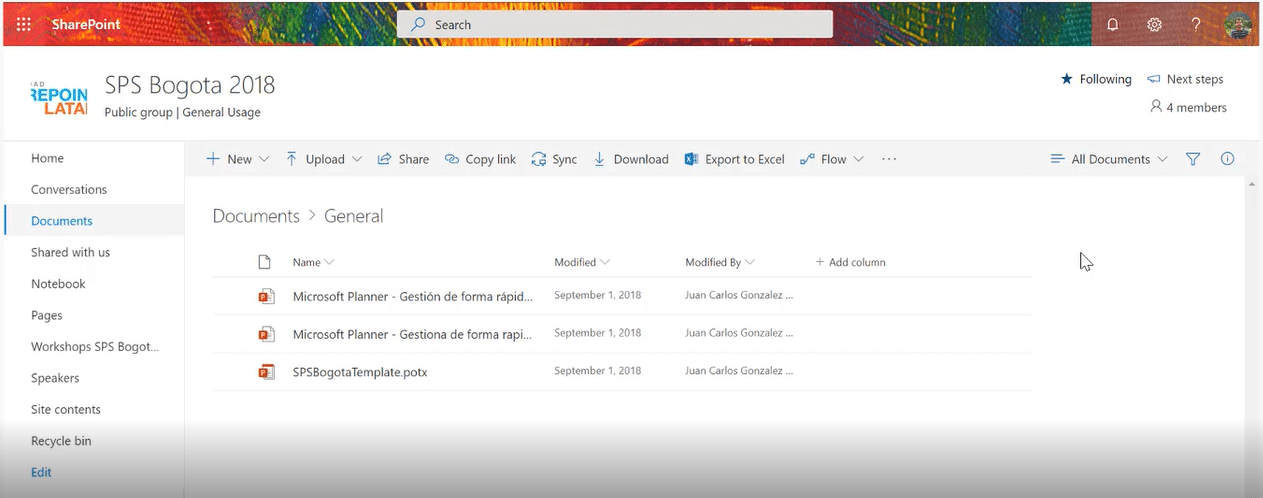Click PowerPoint icon of Gestiona de forma rapi file
This screenshot has width=1263, height=498.
[266, 334]
